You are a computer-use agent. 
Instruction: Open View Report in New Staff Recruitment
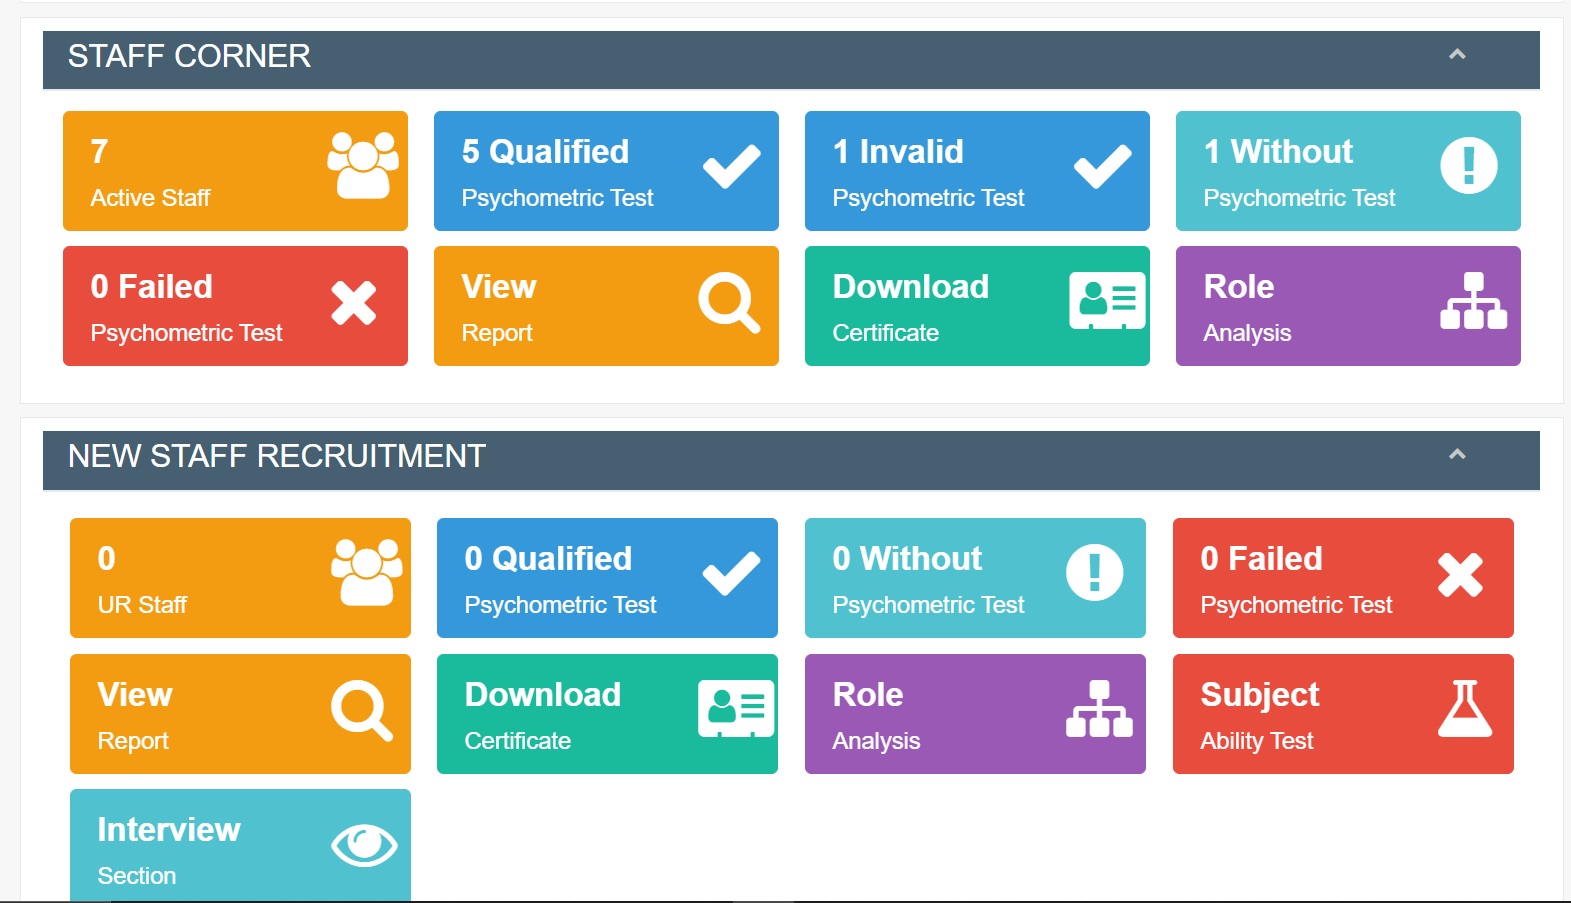pos(240,714)
